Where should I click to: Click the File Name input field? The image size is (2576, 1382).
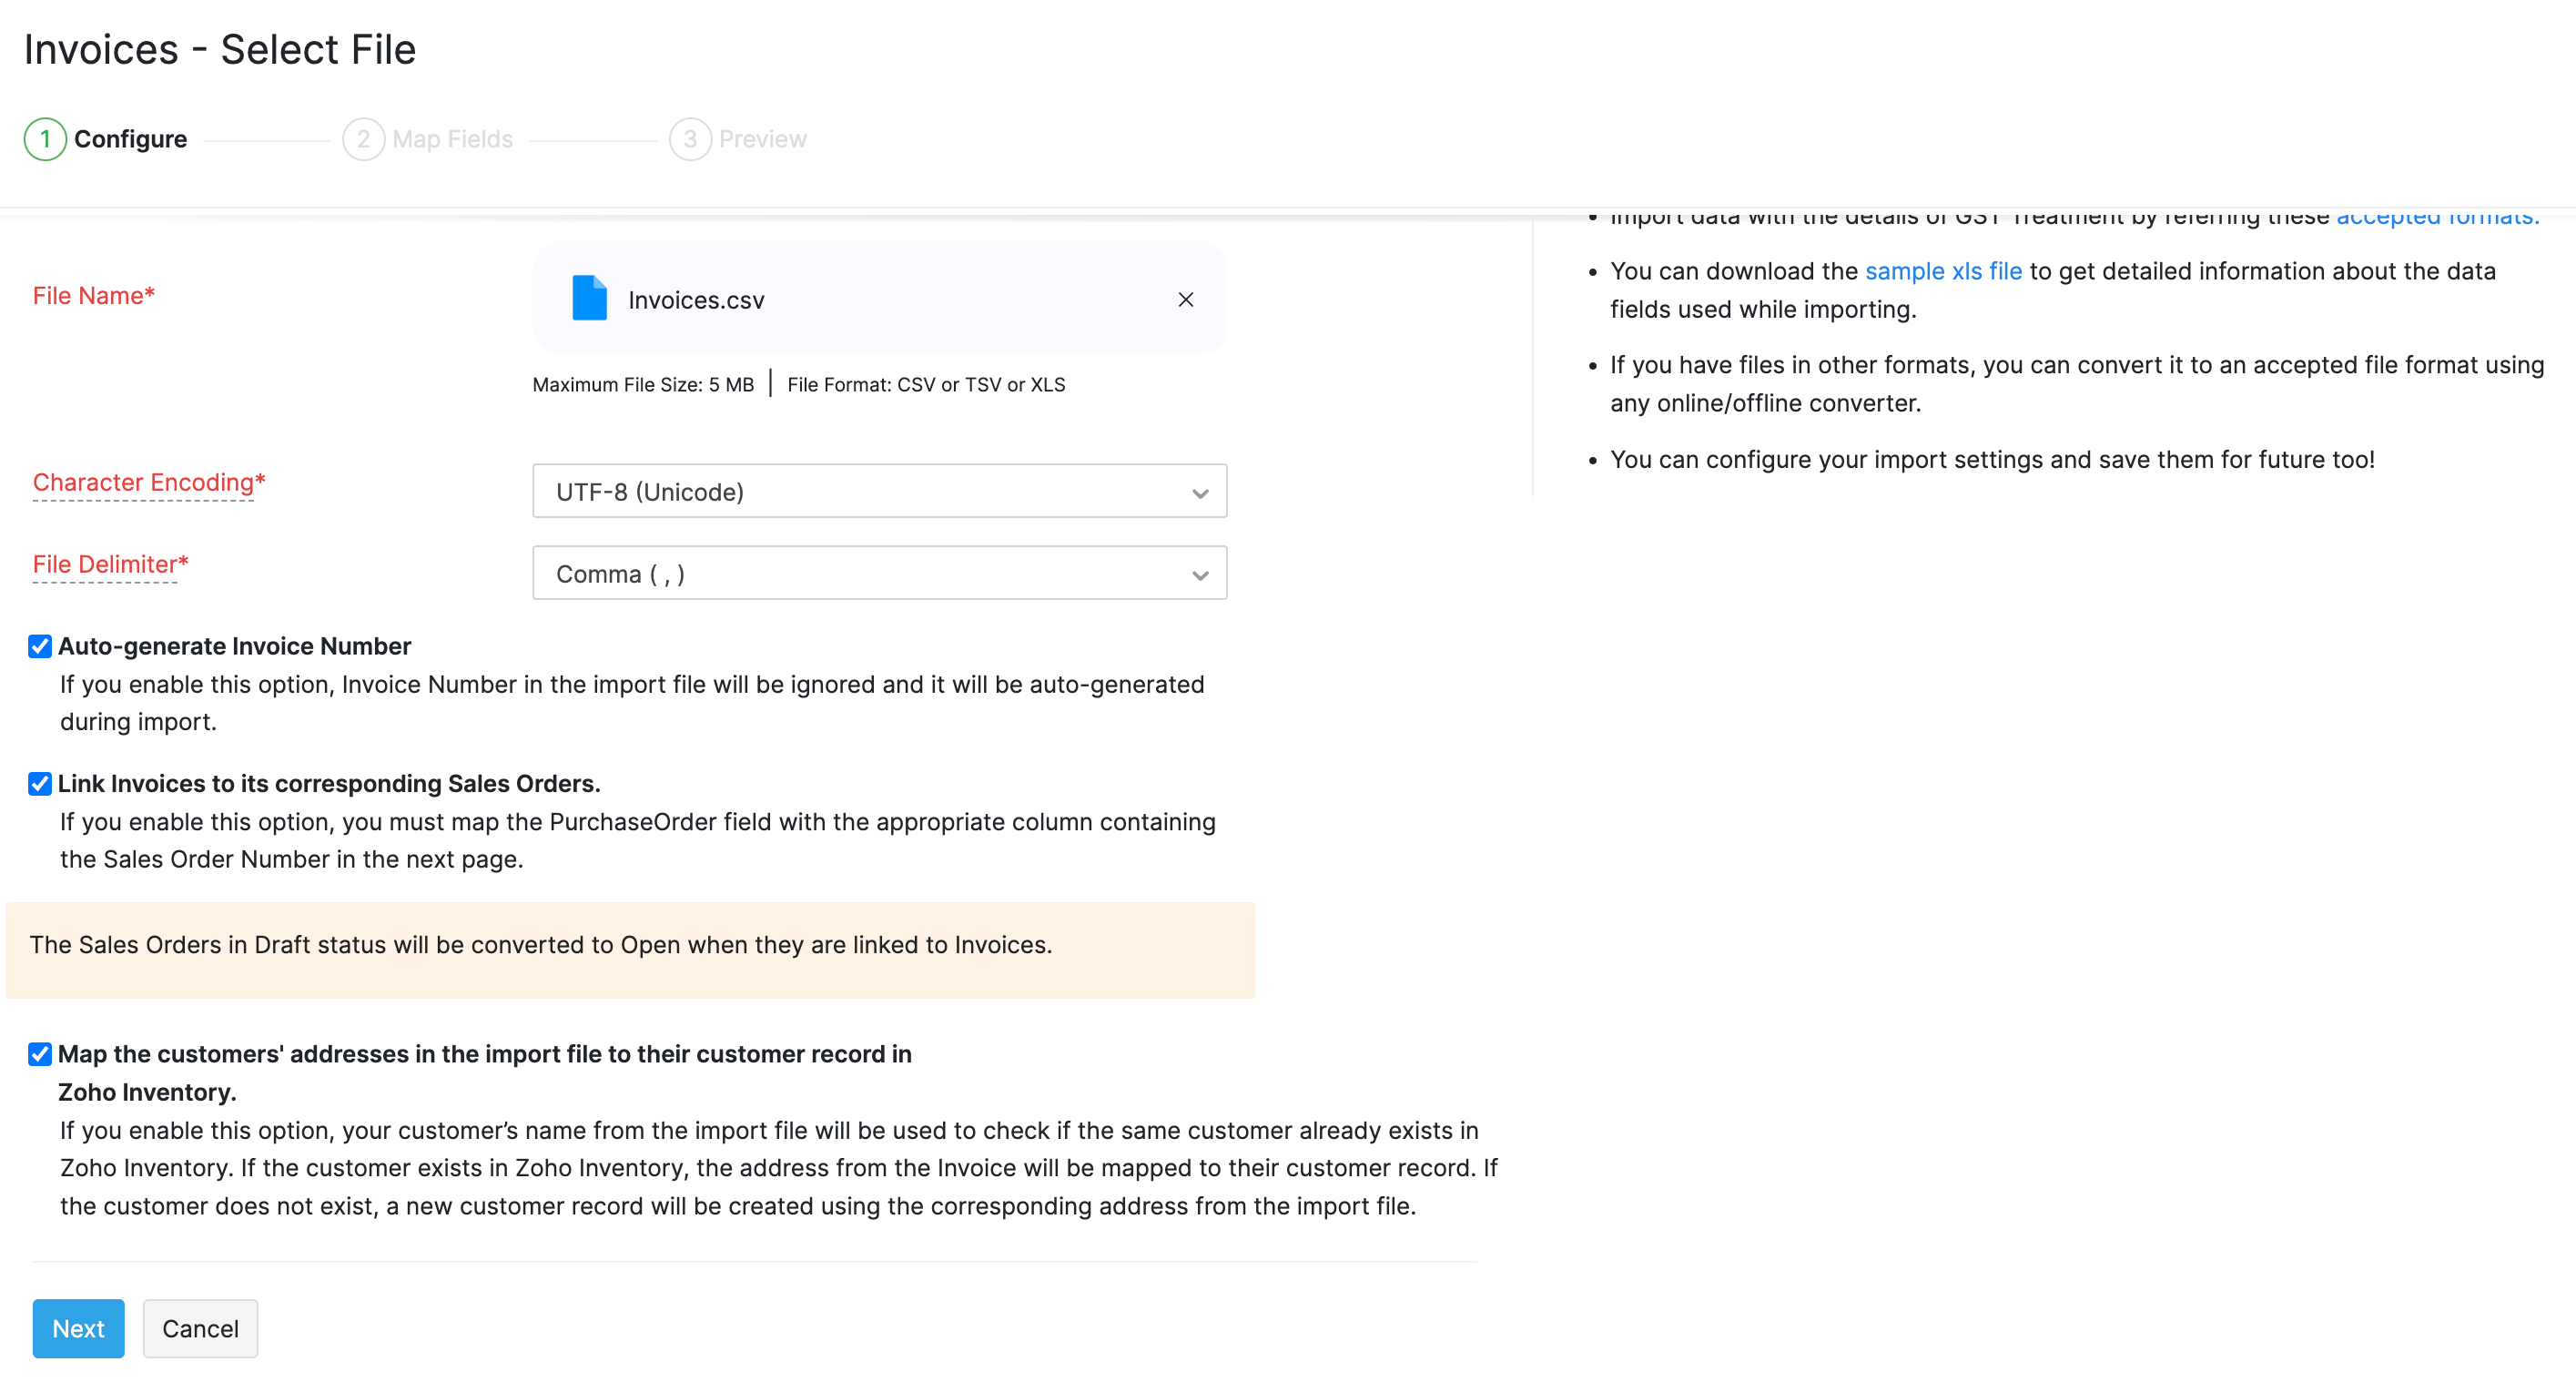point(879,299)
